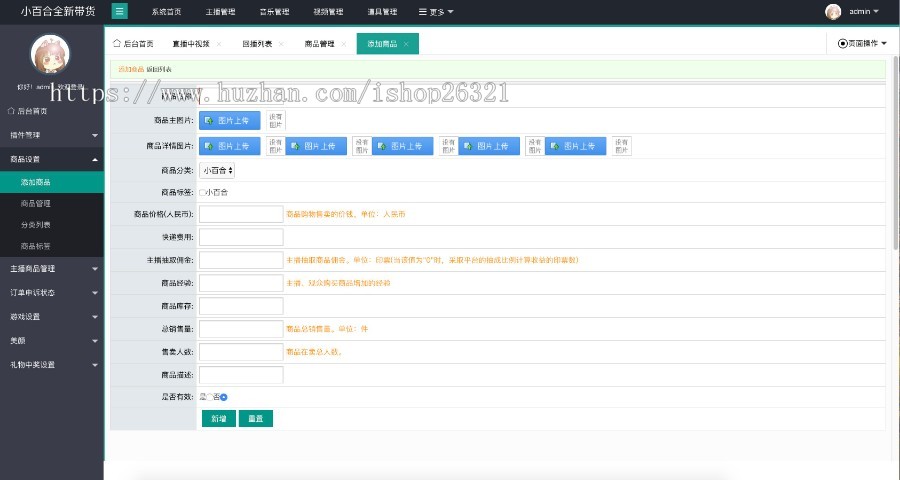This screenshot has width=900, height=480.
Task: Click 图片上传 button for 商品主图片
Action: 230,120
